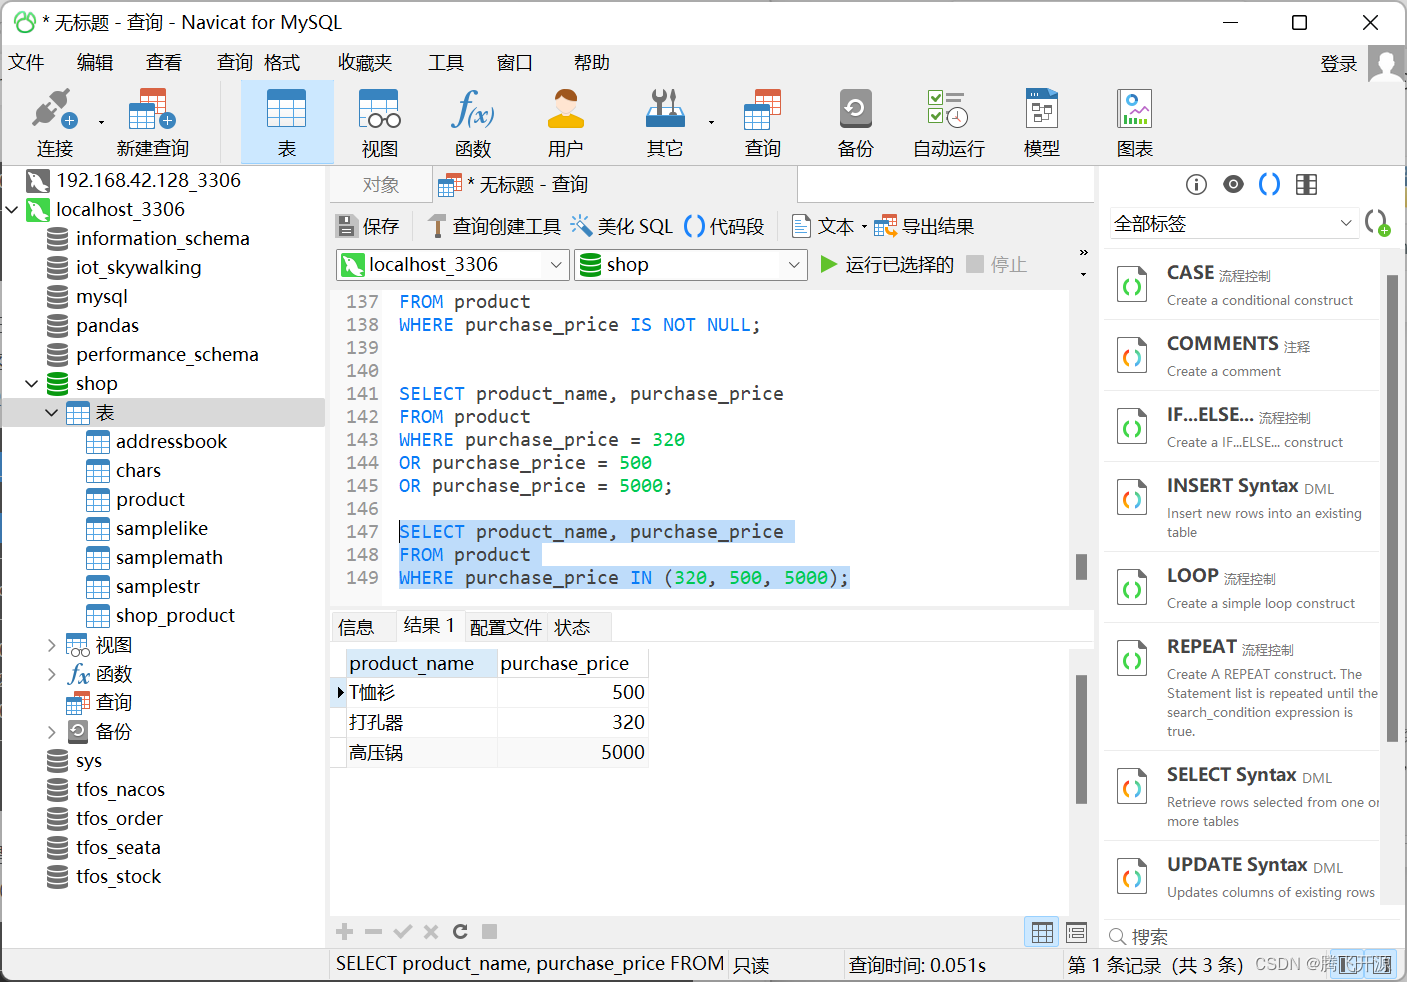This screenshot has height=982, width=1407.
Task: Select the 表 (Table) toolbar icon
Action: [287, 122]
